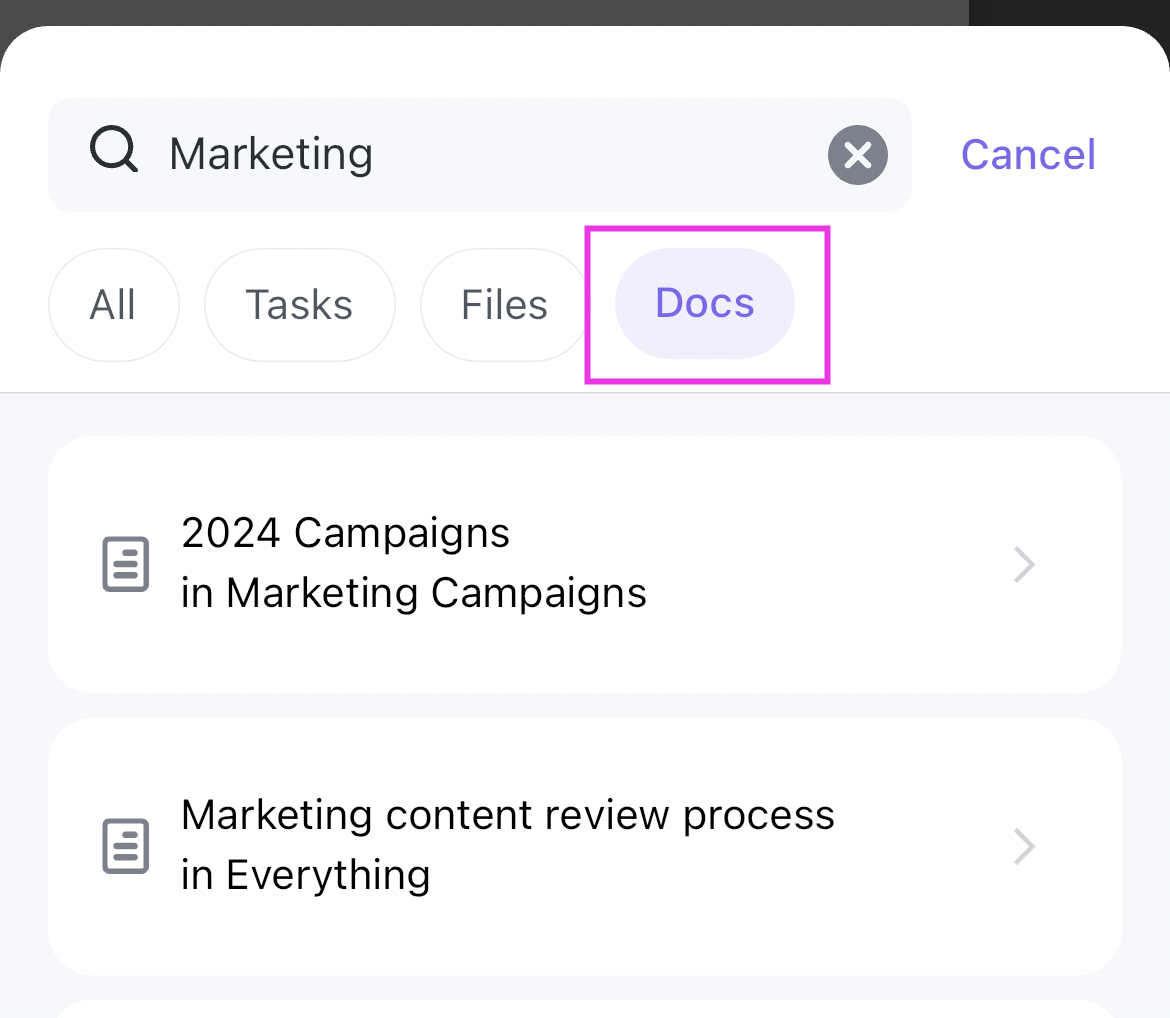The image size is (1170, 1018).
Task: Enable the Tasks-only results filter
Action: (299, 304)
